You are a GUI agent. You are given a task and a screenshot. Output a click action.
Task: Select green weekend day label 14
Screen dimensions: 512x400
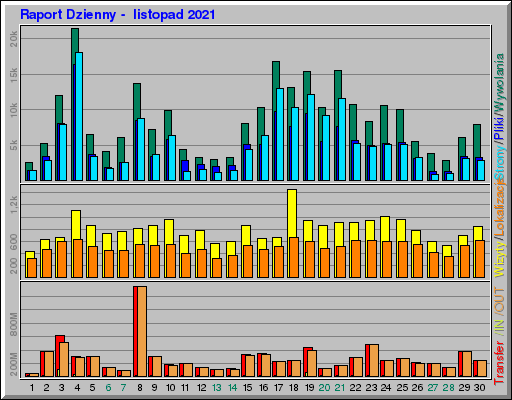pos(232,388)
